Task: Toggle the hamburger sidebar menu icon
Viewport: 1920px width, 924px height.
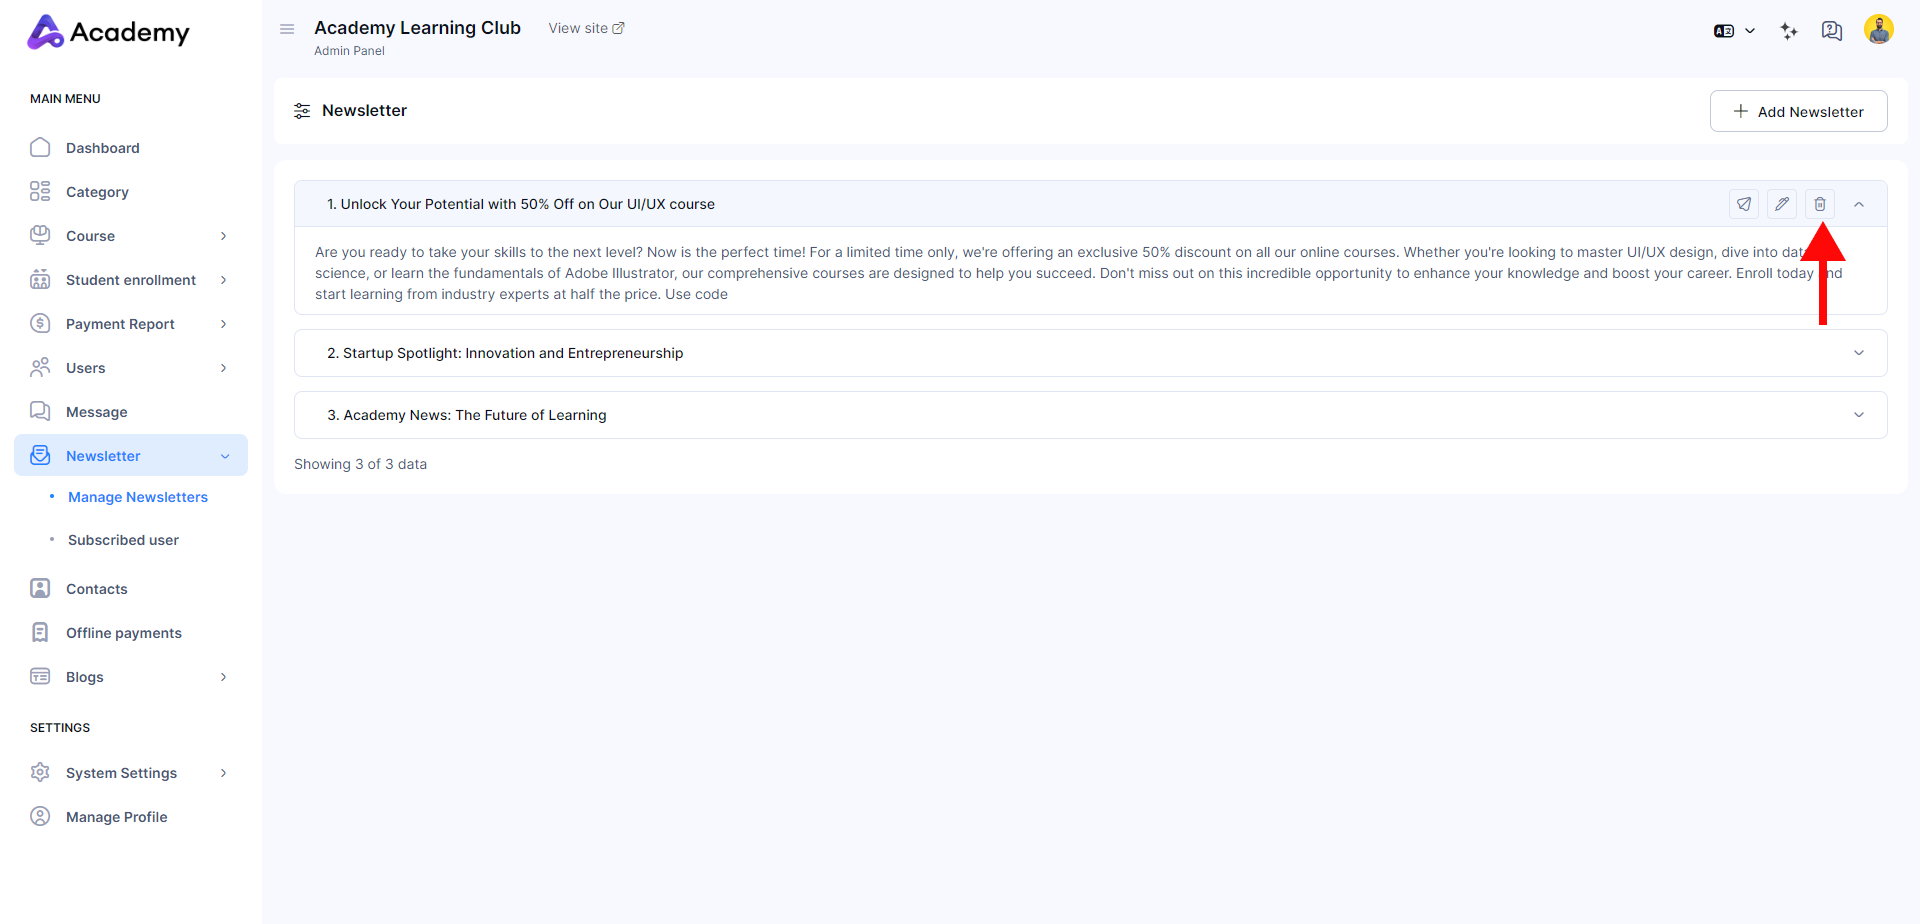Action: [287, 29]
